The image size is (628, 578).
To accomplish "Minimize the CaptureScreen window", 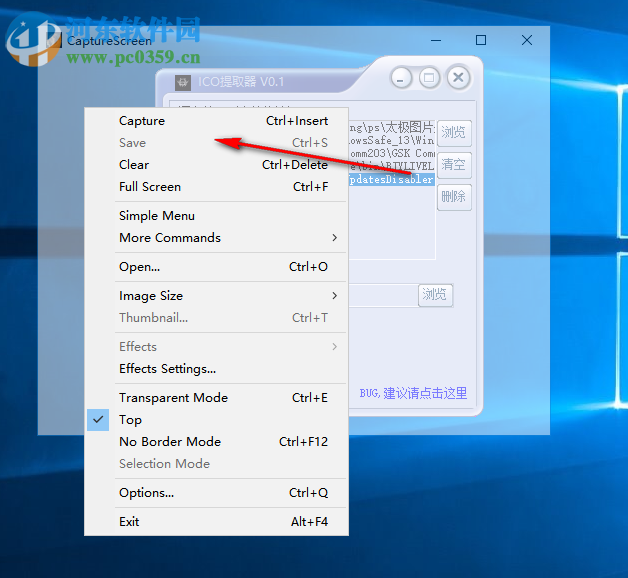I will [x=436, y=40].
